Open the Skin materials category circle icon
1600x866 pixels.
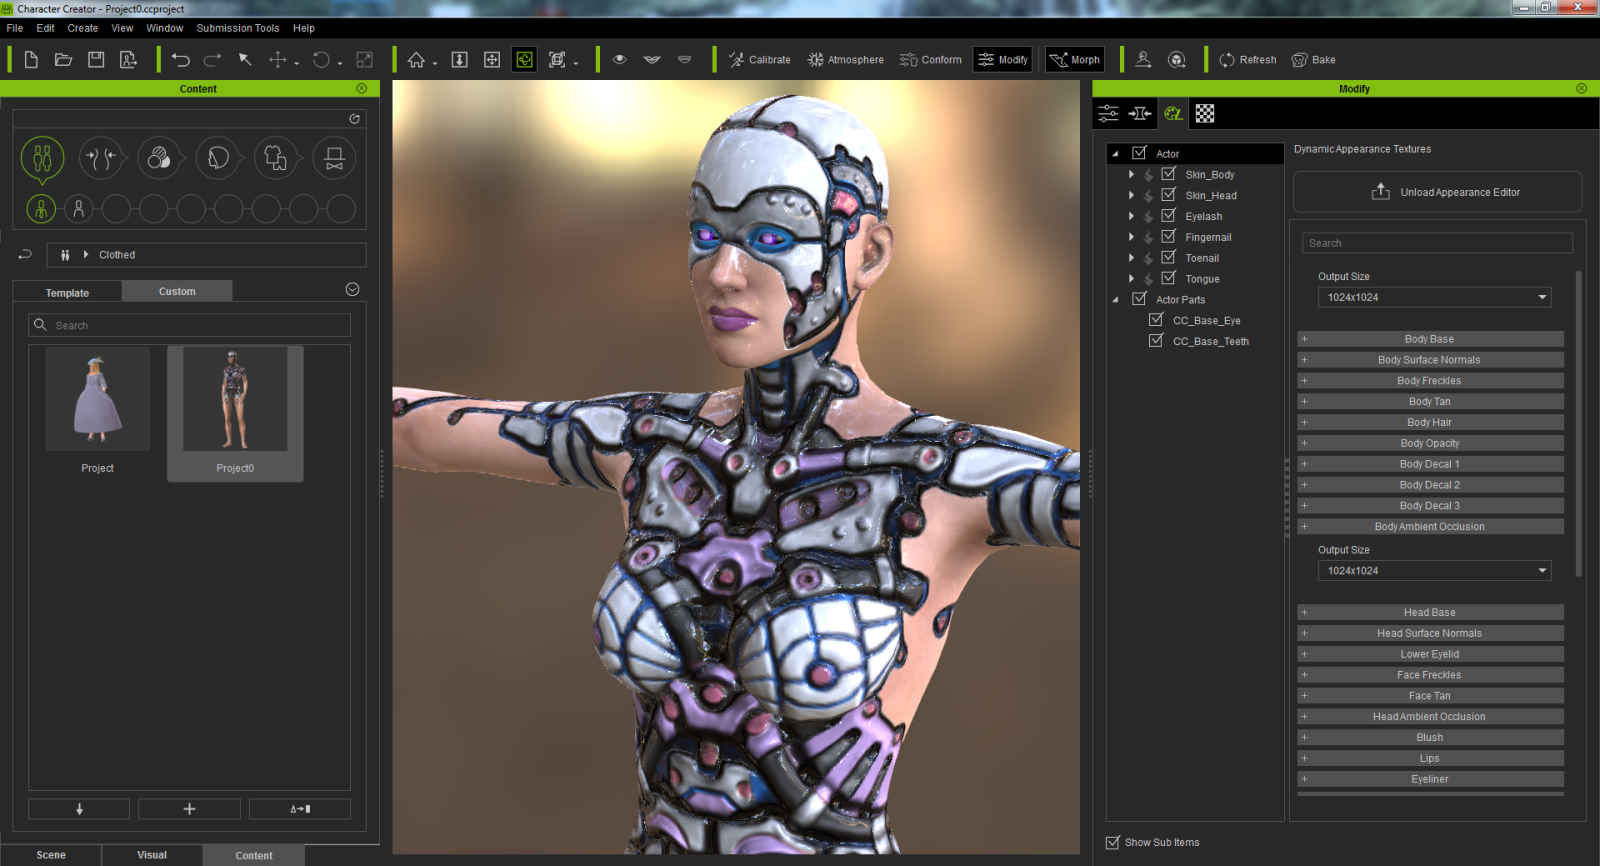[x=159, y=158]
